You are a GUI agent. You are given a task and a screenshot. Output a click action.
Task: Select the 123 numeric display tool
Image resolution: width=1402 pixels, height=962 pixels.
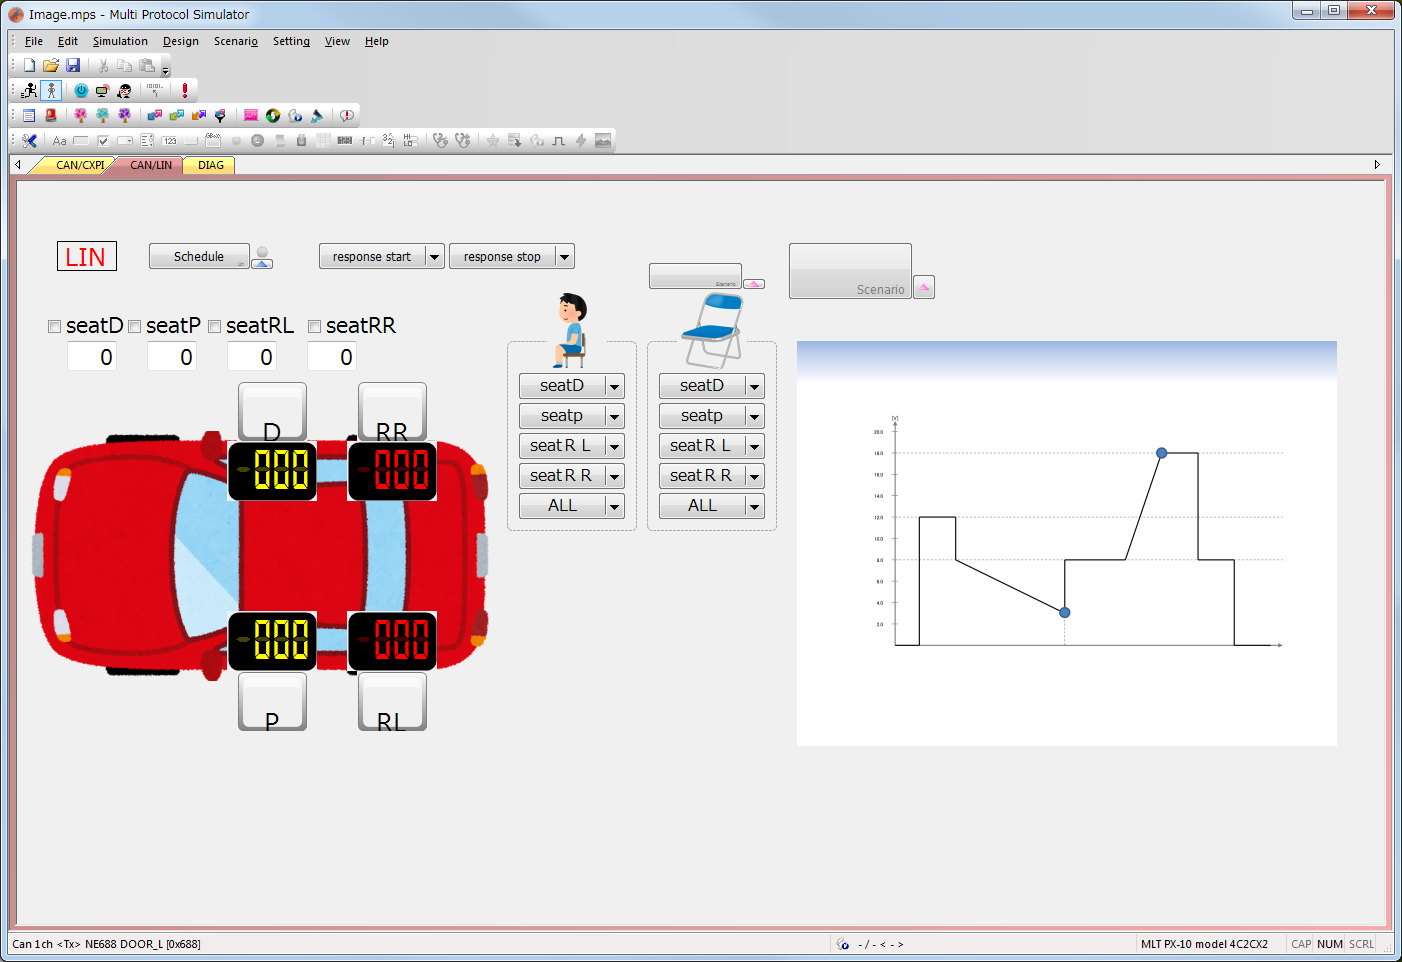coord(169,140)
